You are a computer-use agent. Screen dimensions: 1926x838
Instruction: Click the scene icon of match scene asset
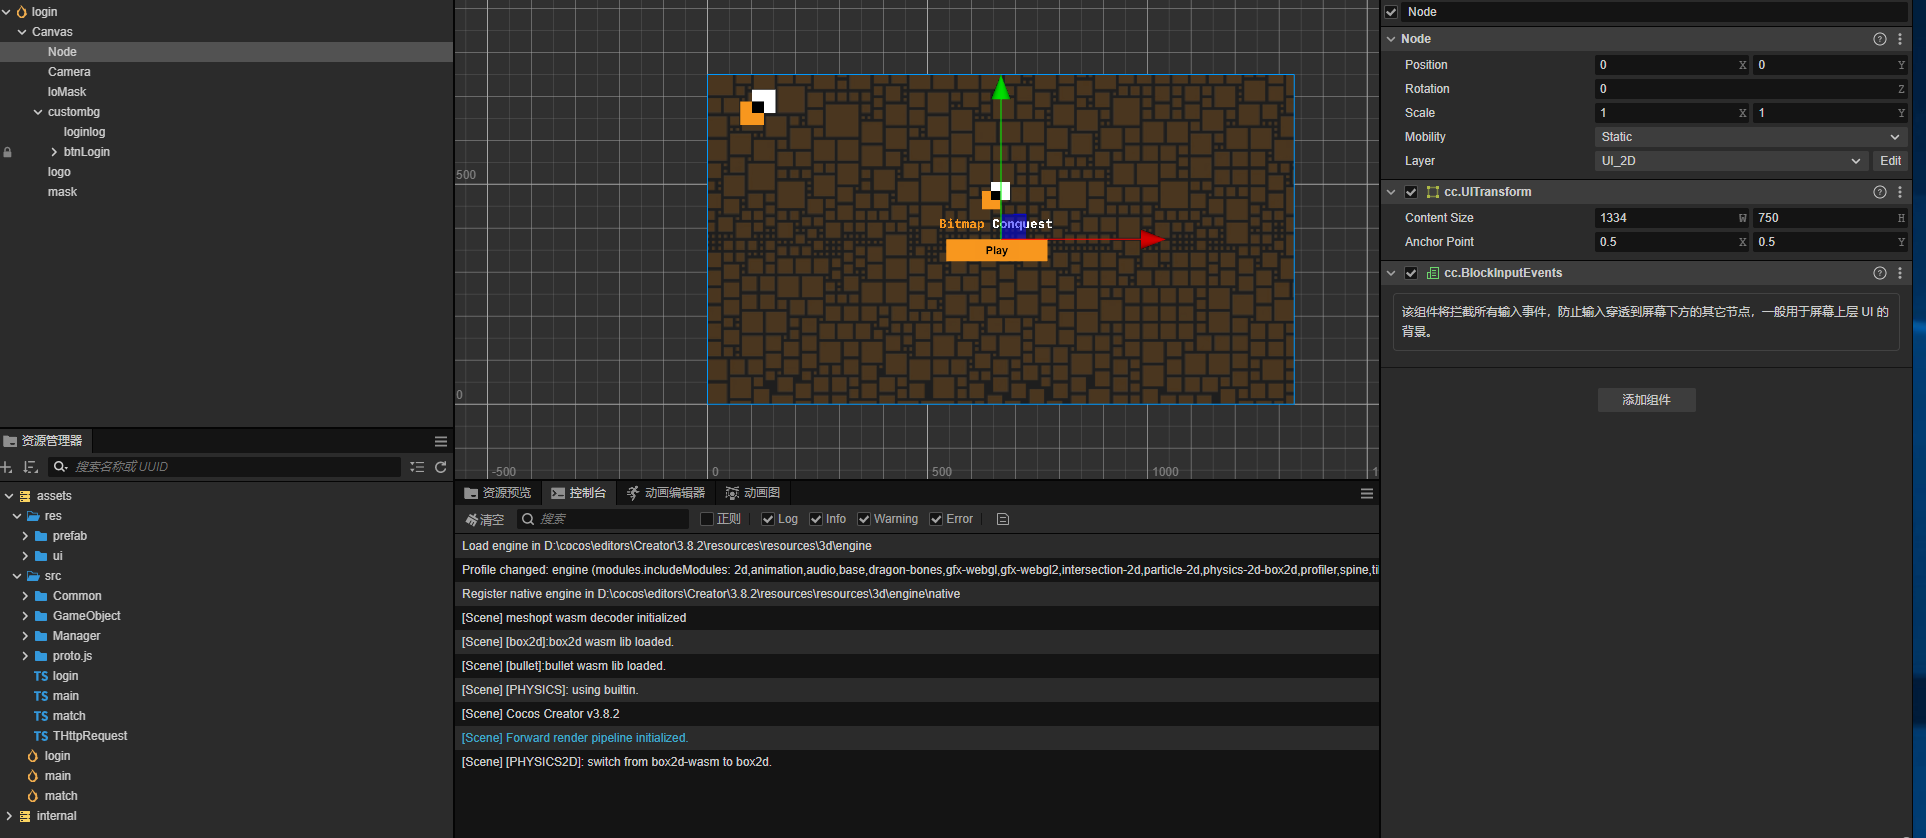coord(33,796)
